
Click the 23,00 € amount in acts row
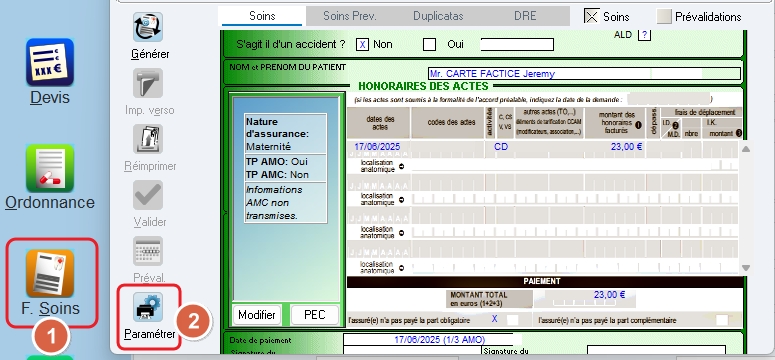pos(626,147)
